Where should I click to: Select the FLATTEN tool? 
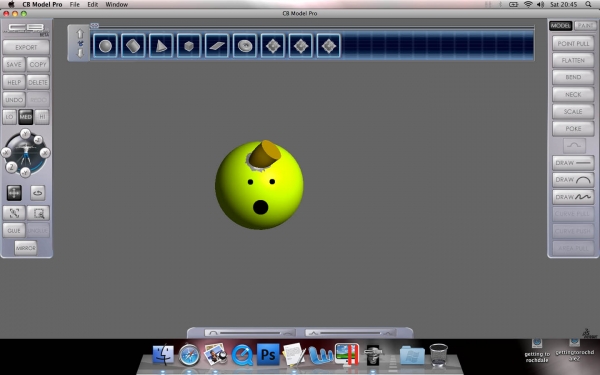coord(573,60)
